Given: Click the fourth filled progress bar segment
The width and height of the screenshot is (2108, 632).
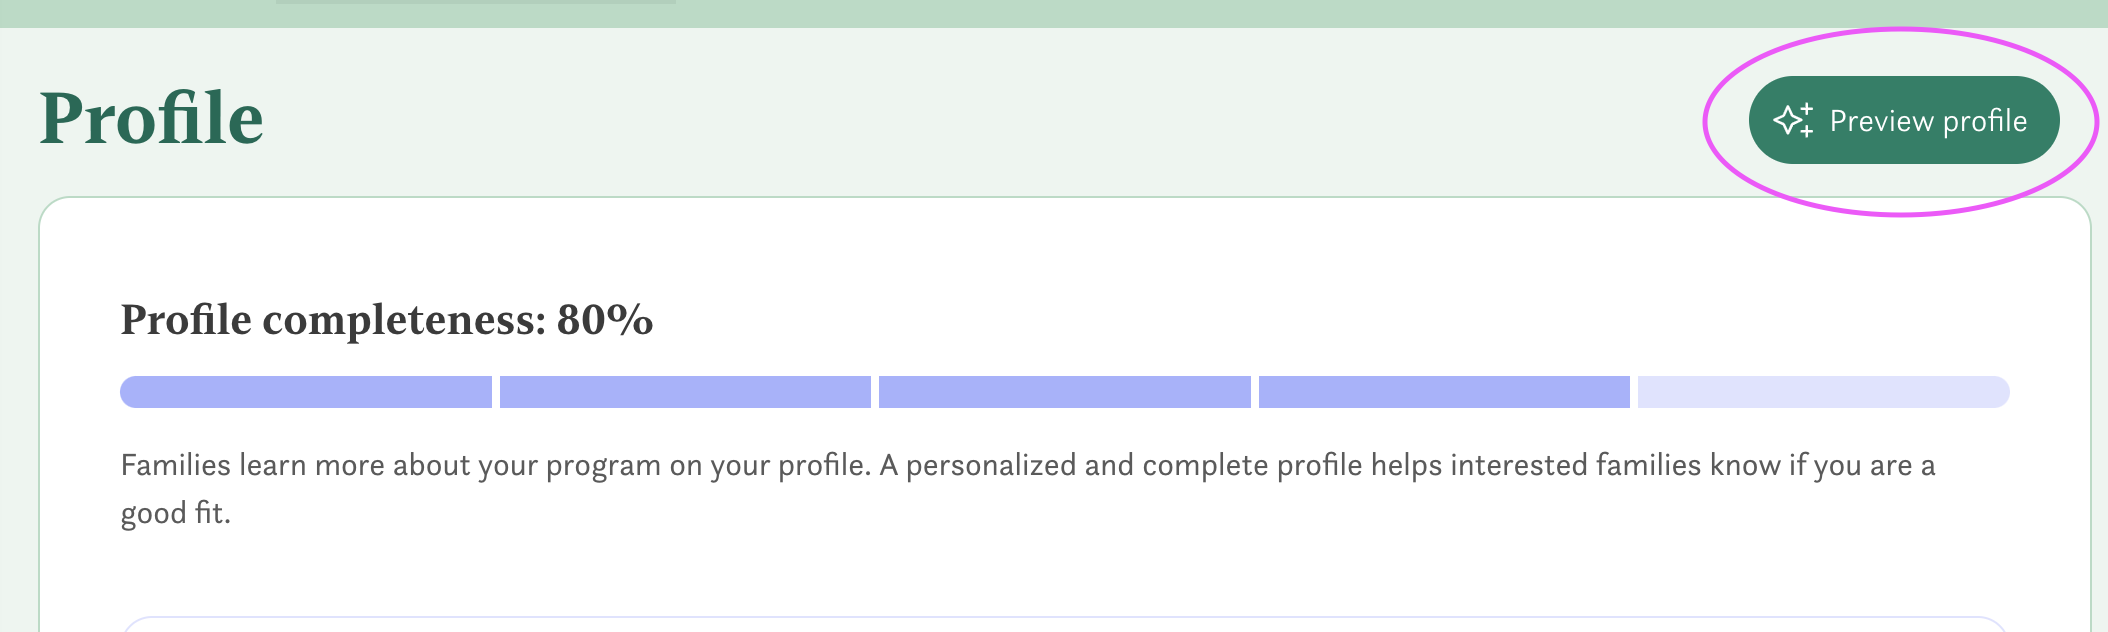Looking at the screenshot, I should coord(1444,392).
